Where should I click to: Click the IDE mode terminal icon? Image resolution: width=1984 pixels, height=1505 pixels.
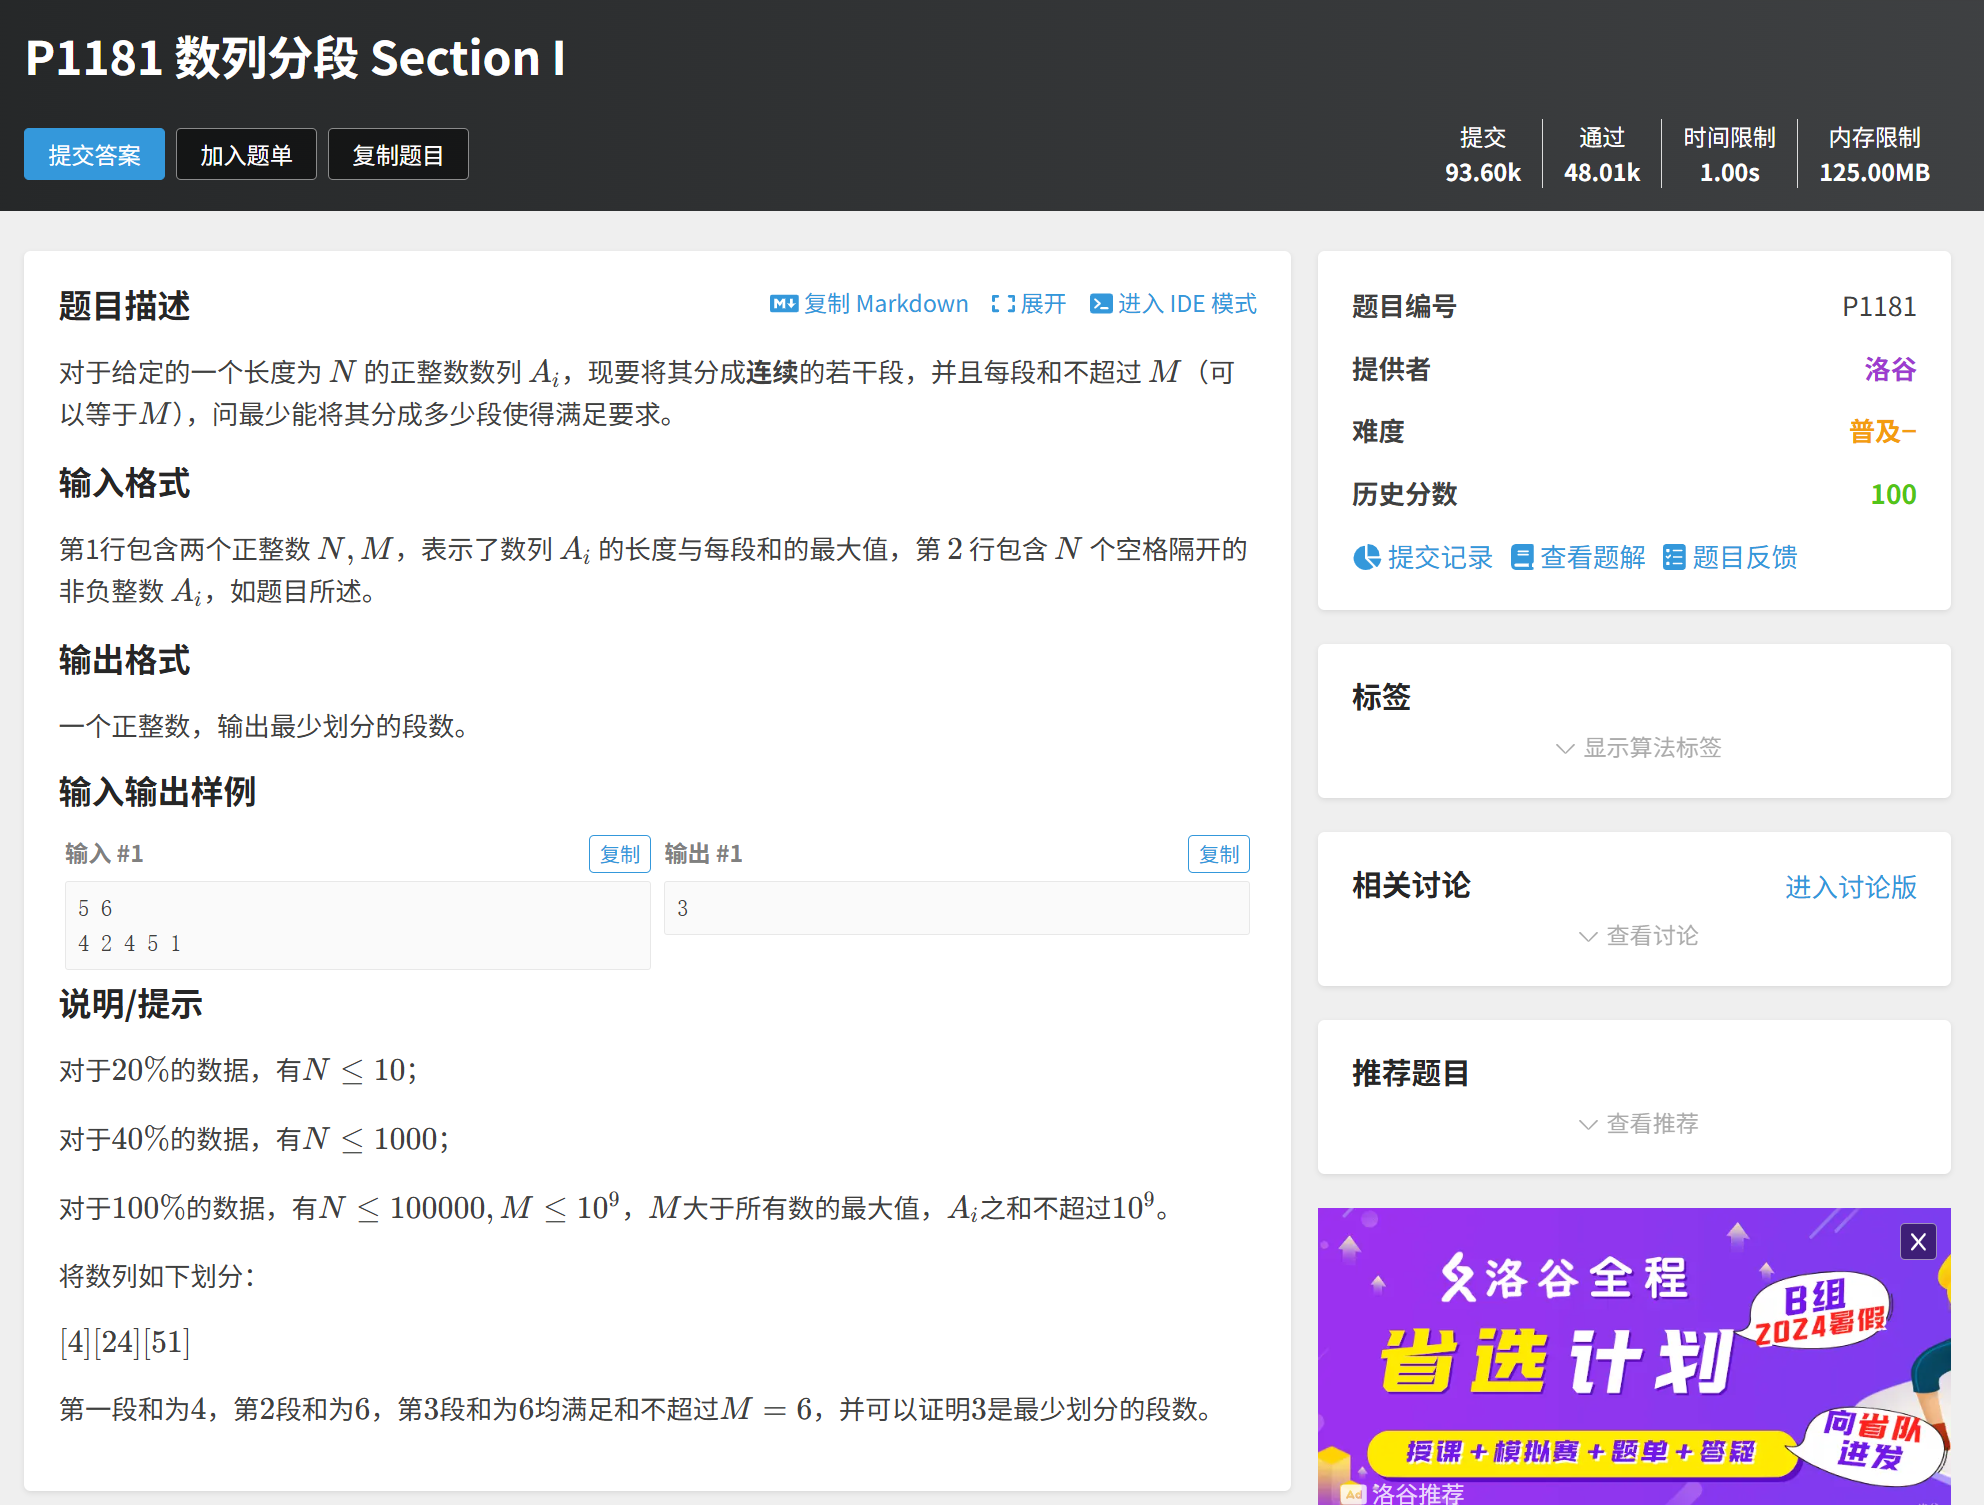coord(1100,304)
